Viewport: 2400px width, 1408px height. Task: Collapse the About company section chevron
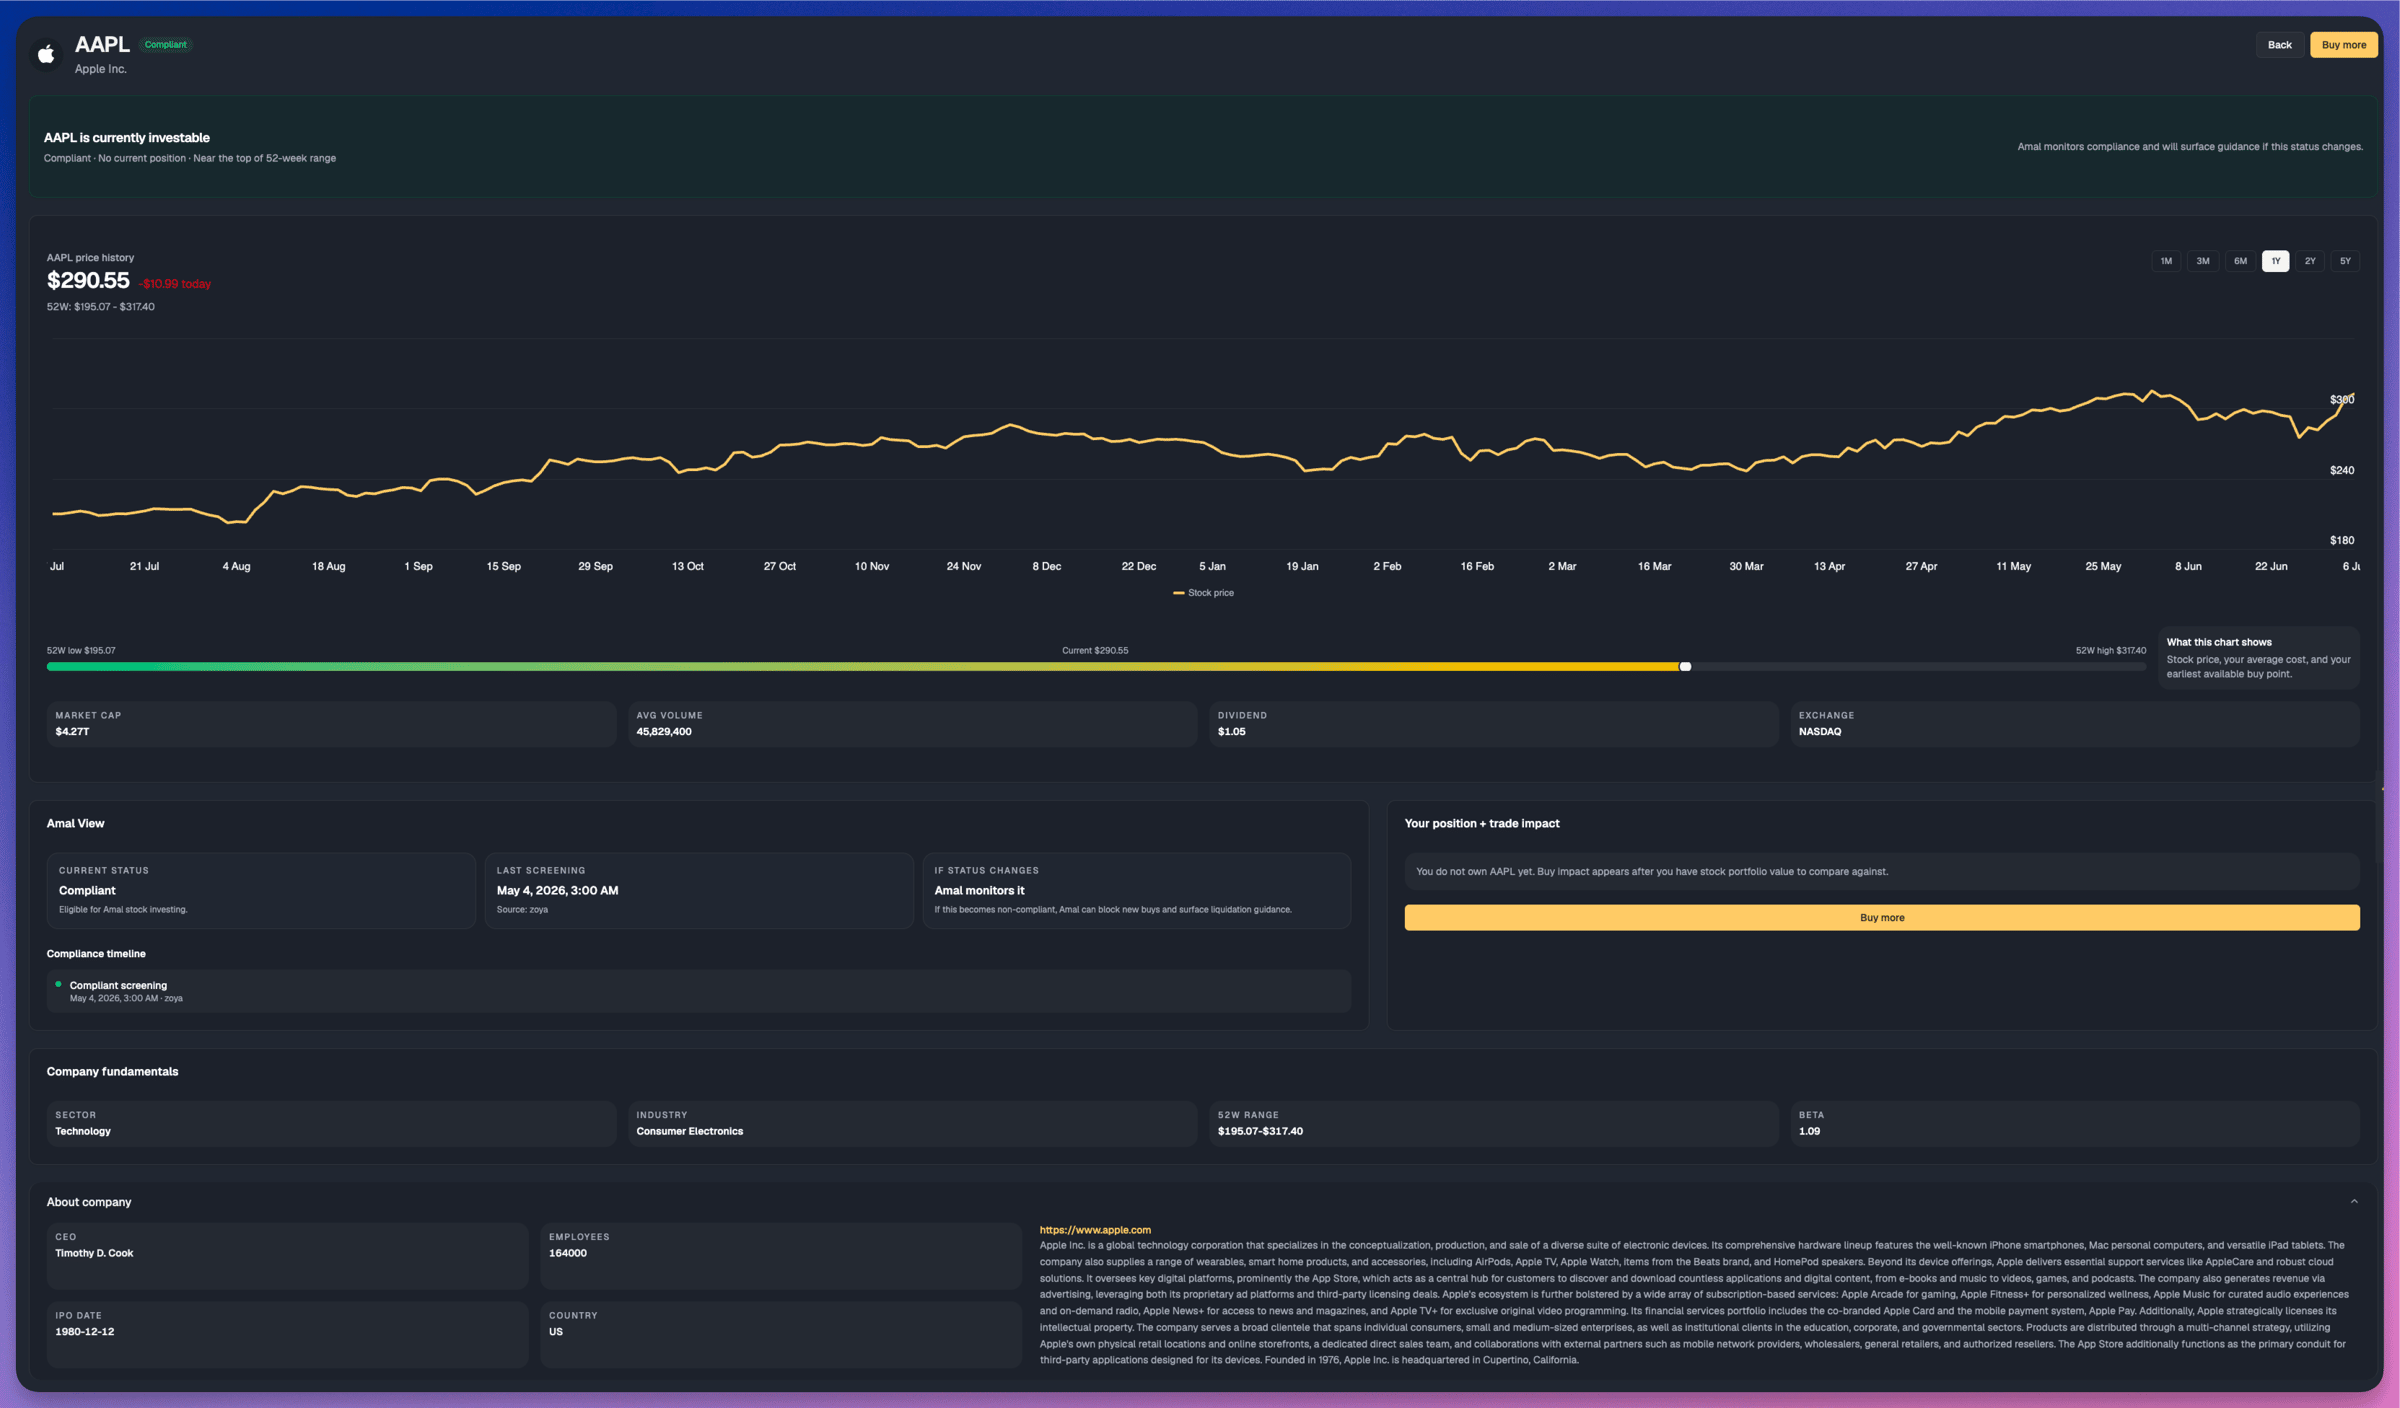[2354, 1201]
